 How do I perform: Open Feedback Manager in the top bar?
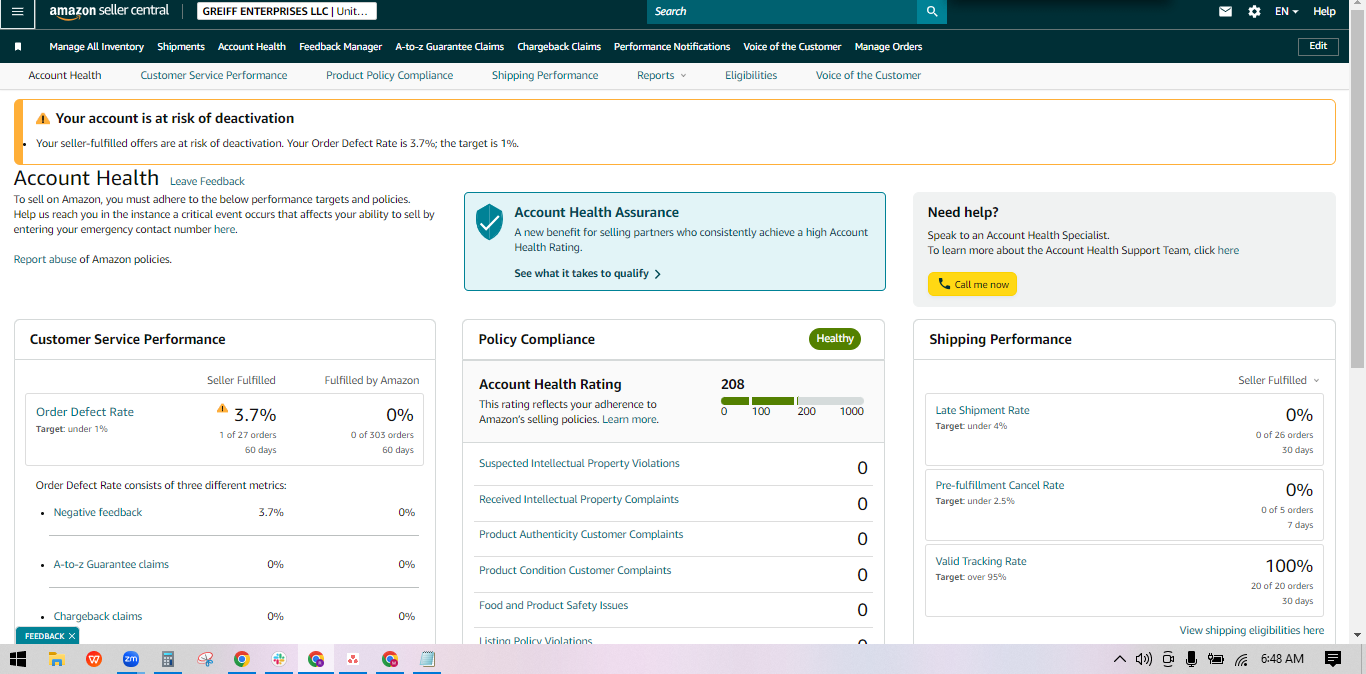[341, 47]
